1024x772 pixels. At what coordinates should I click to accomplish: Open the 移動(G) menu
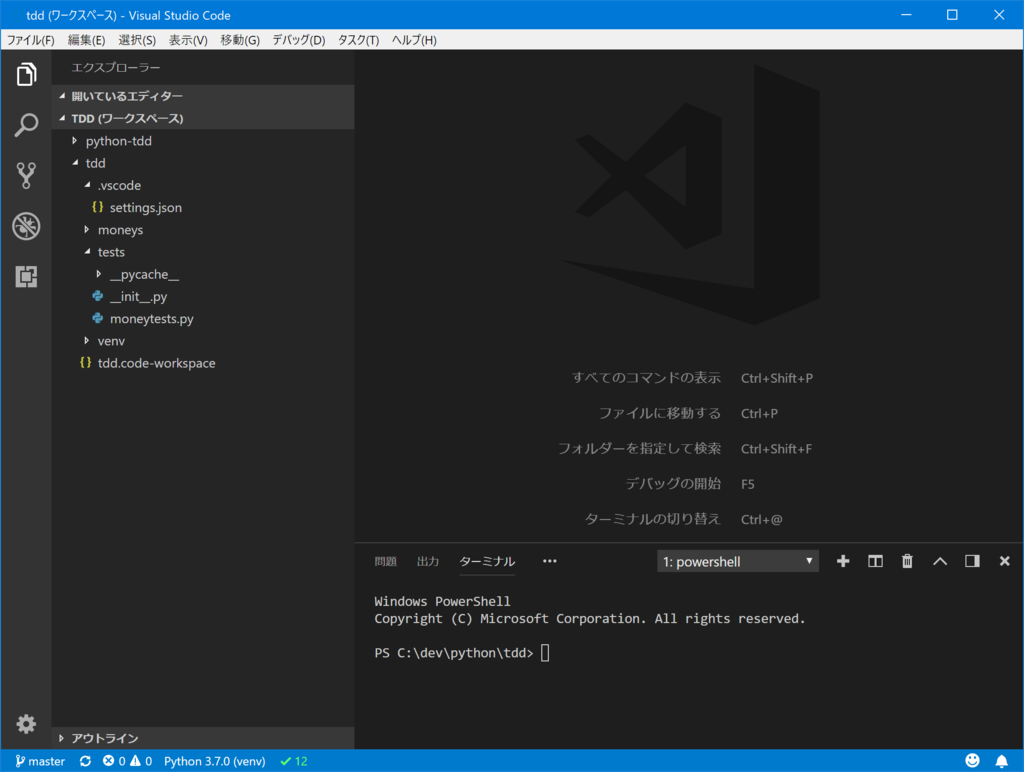pyautogui.click(x=240, y=40)
